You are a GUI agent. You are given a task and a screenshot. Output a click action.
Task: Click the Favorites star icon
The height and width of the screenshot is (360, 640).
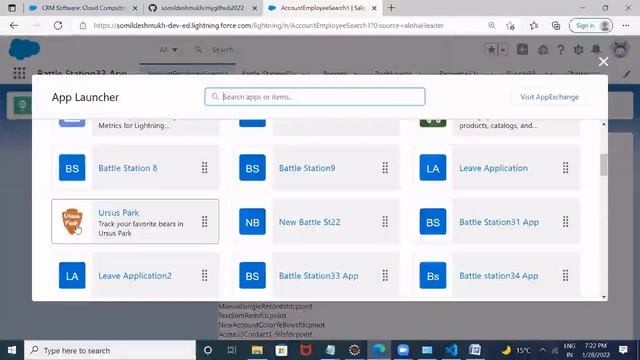491,50
